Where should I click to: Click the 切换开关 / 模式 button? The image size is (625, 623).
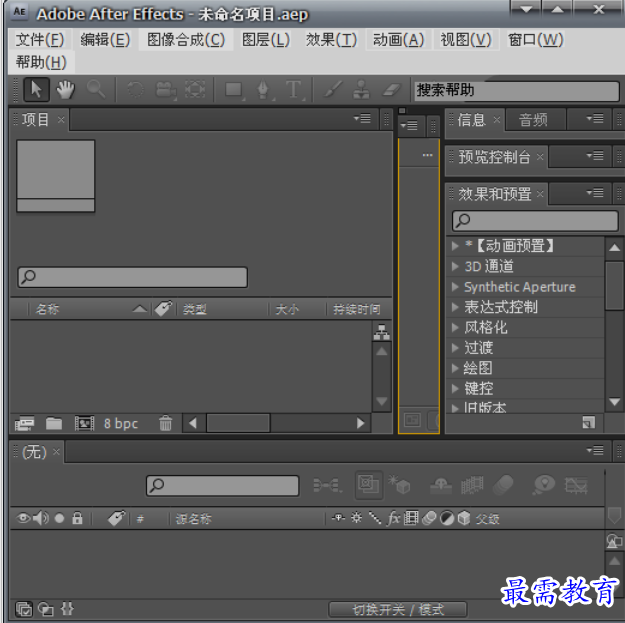tap(398, 609)
